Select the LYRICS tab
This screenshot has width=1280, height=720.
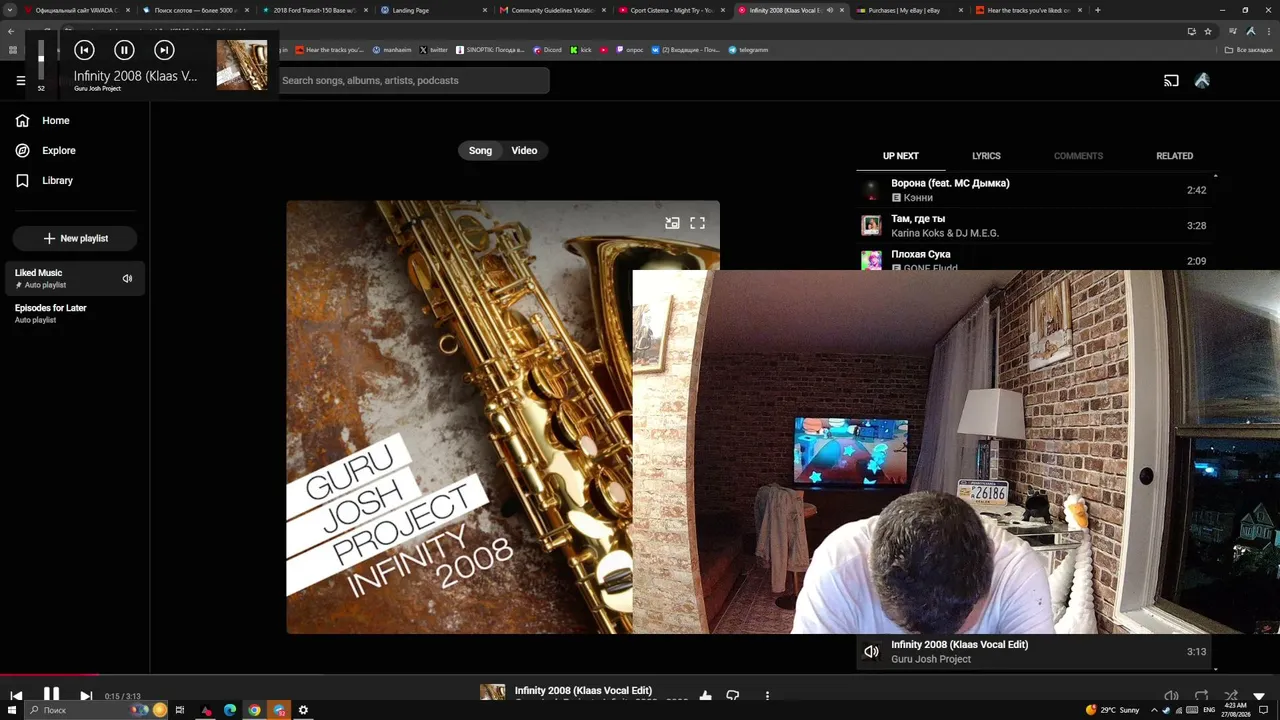(986, 156)
